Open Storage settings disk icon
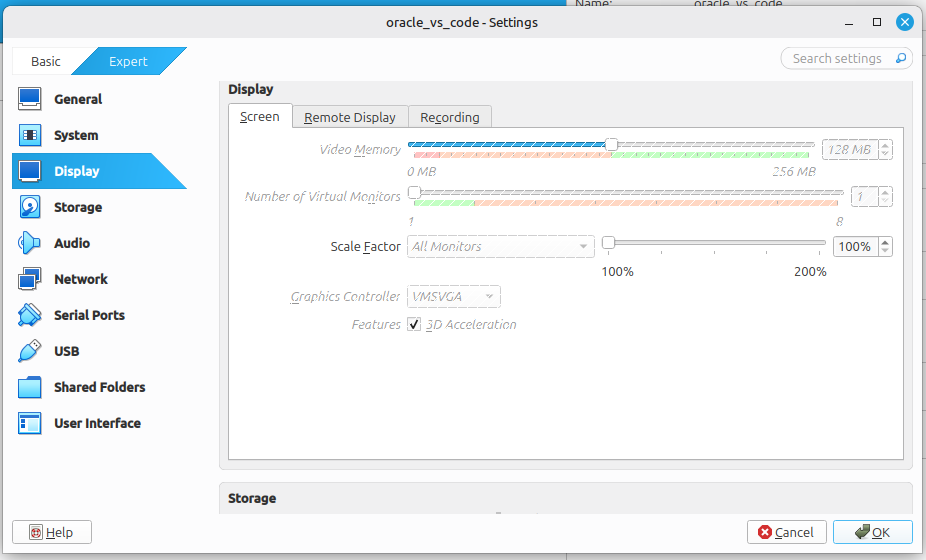 click(x=30, y=207)
